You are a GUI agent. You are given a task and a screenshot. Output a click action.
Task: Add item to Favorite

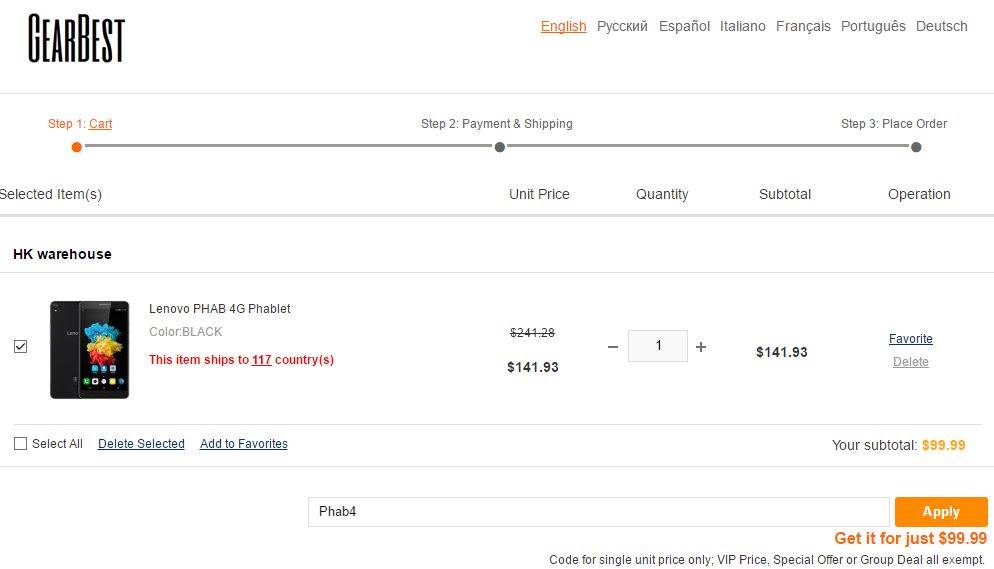pos(910,339)
